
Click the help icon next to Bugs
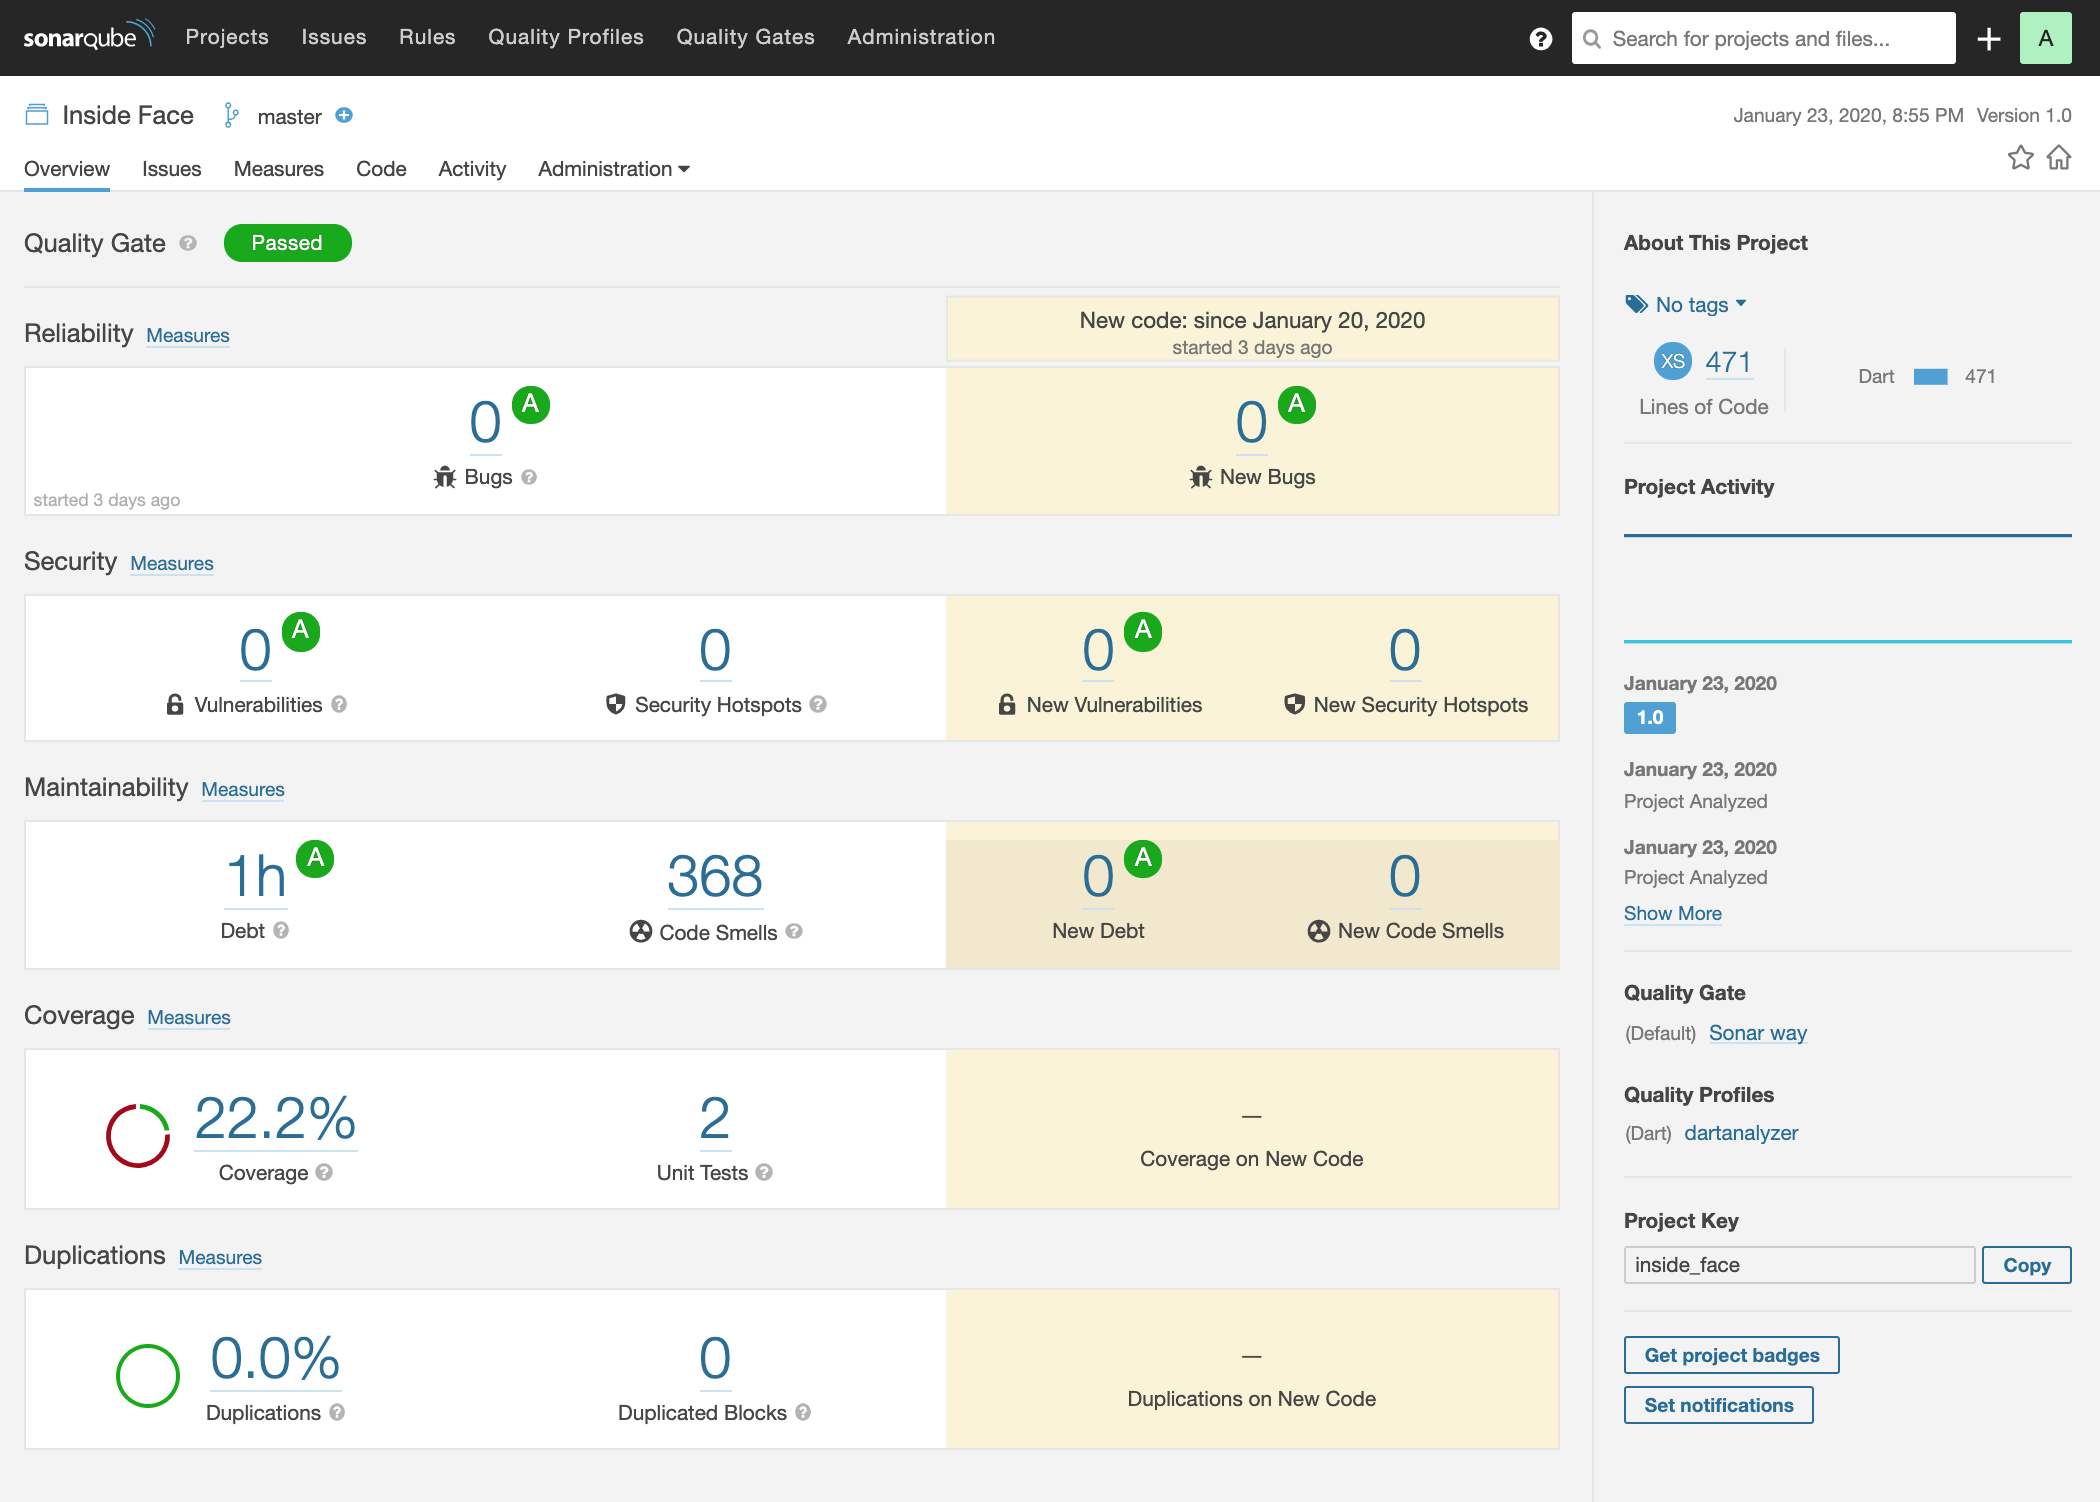[528, 477]
